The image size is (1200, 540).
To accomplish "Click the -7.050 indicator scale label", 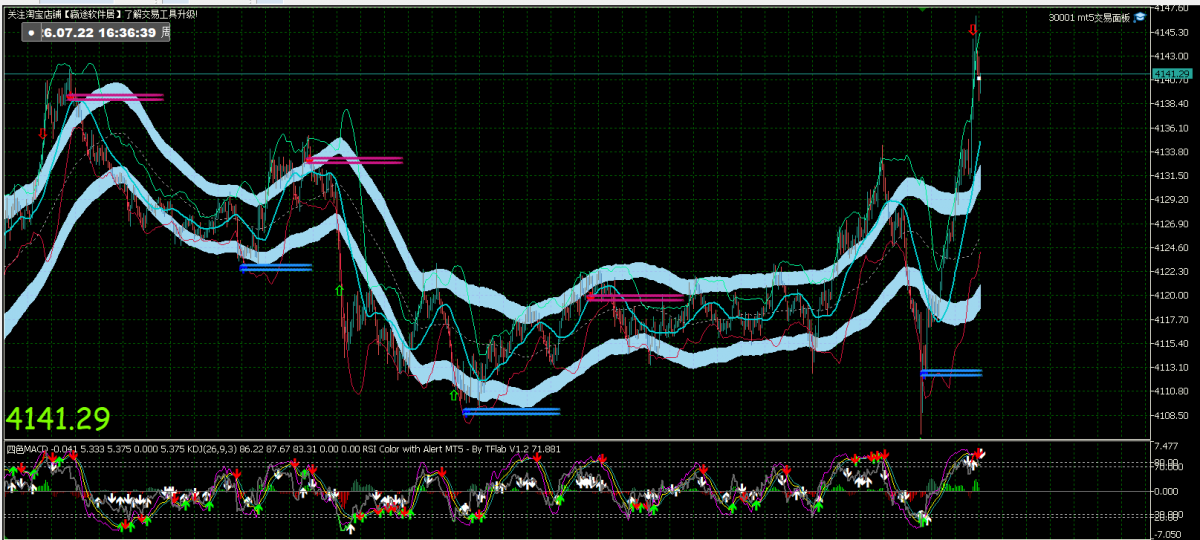I will [1166, 533].
